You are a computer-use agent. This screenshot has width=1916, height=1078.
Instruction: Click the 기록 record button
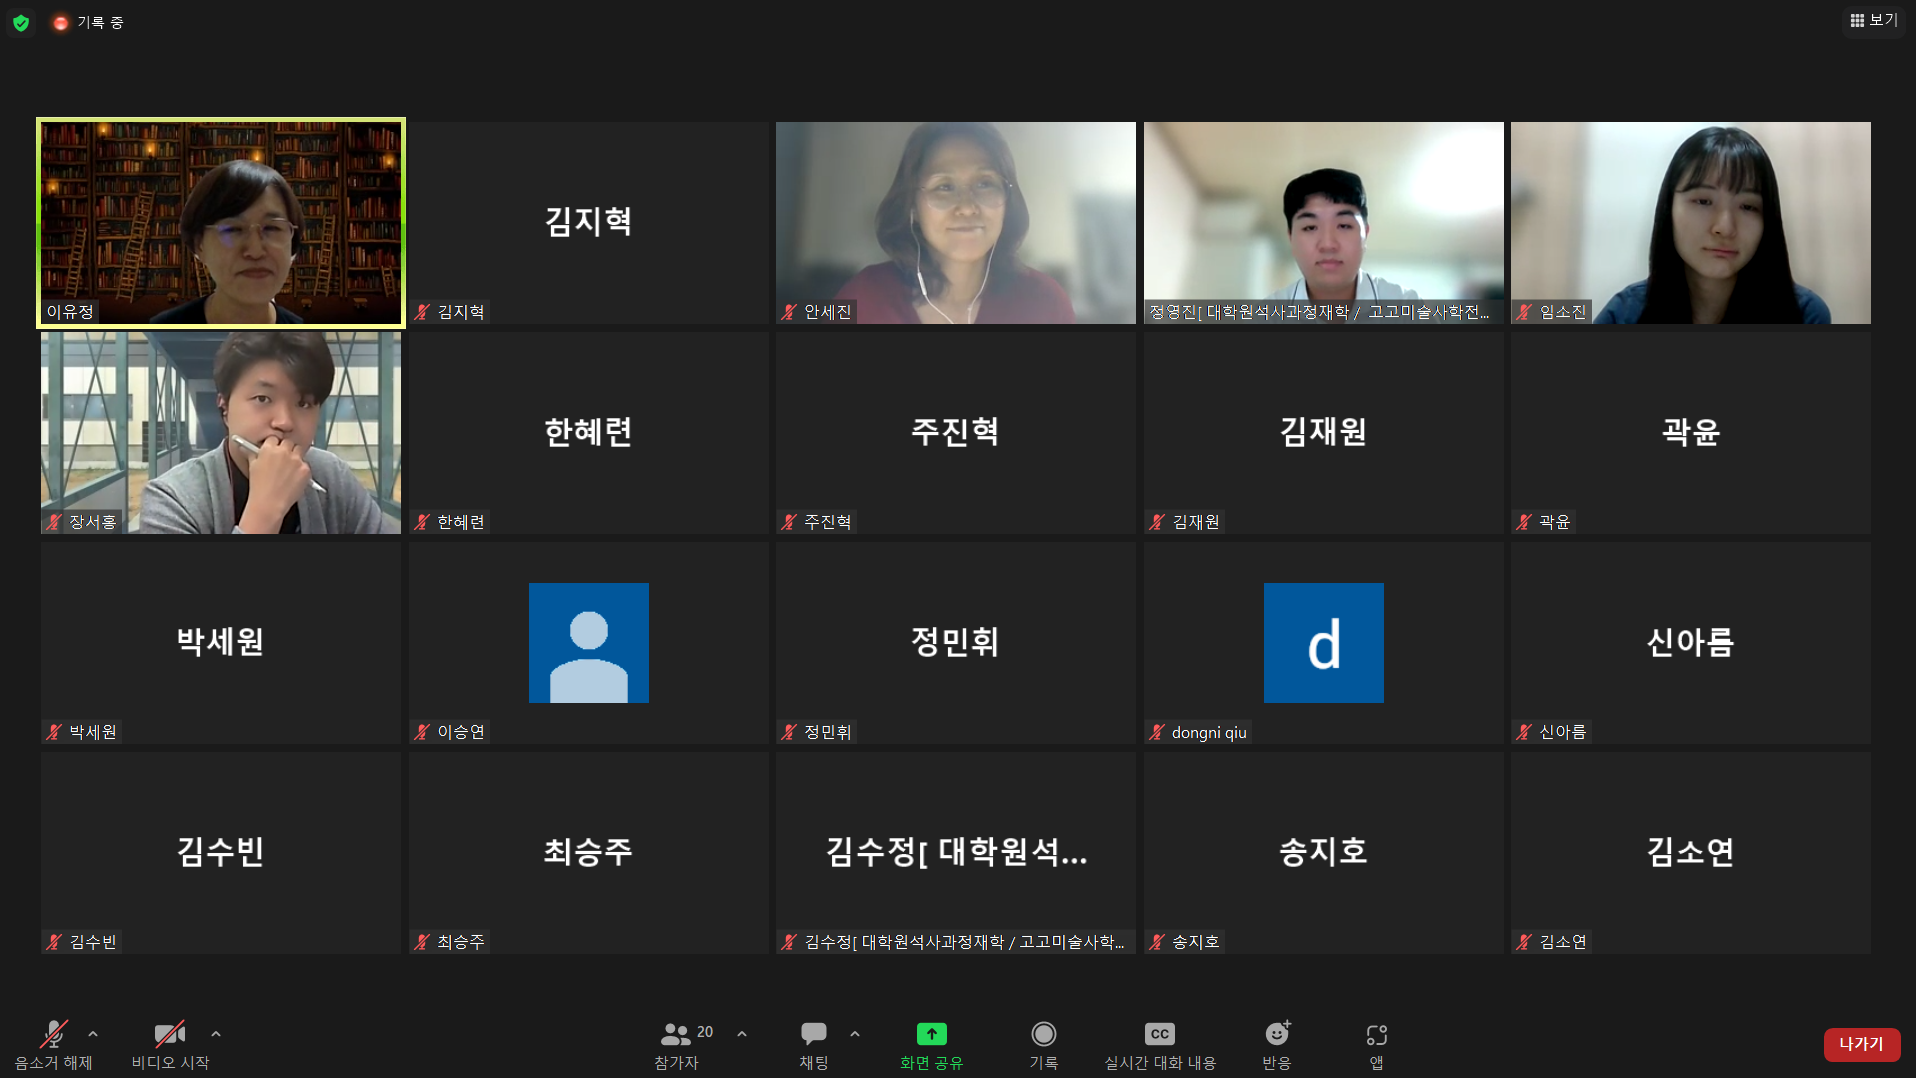[1043, 1044]
